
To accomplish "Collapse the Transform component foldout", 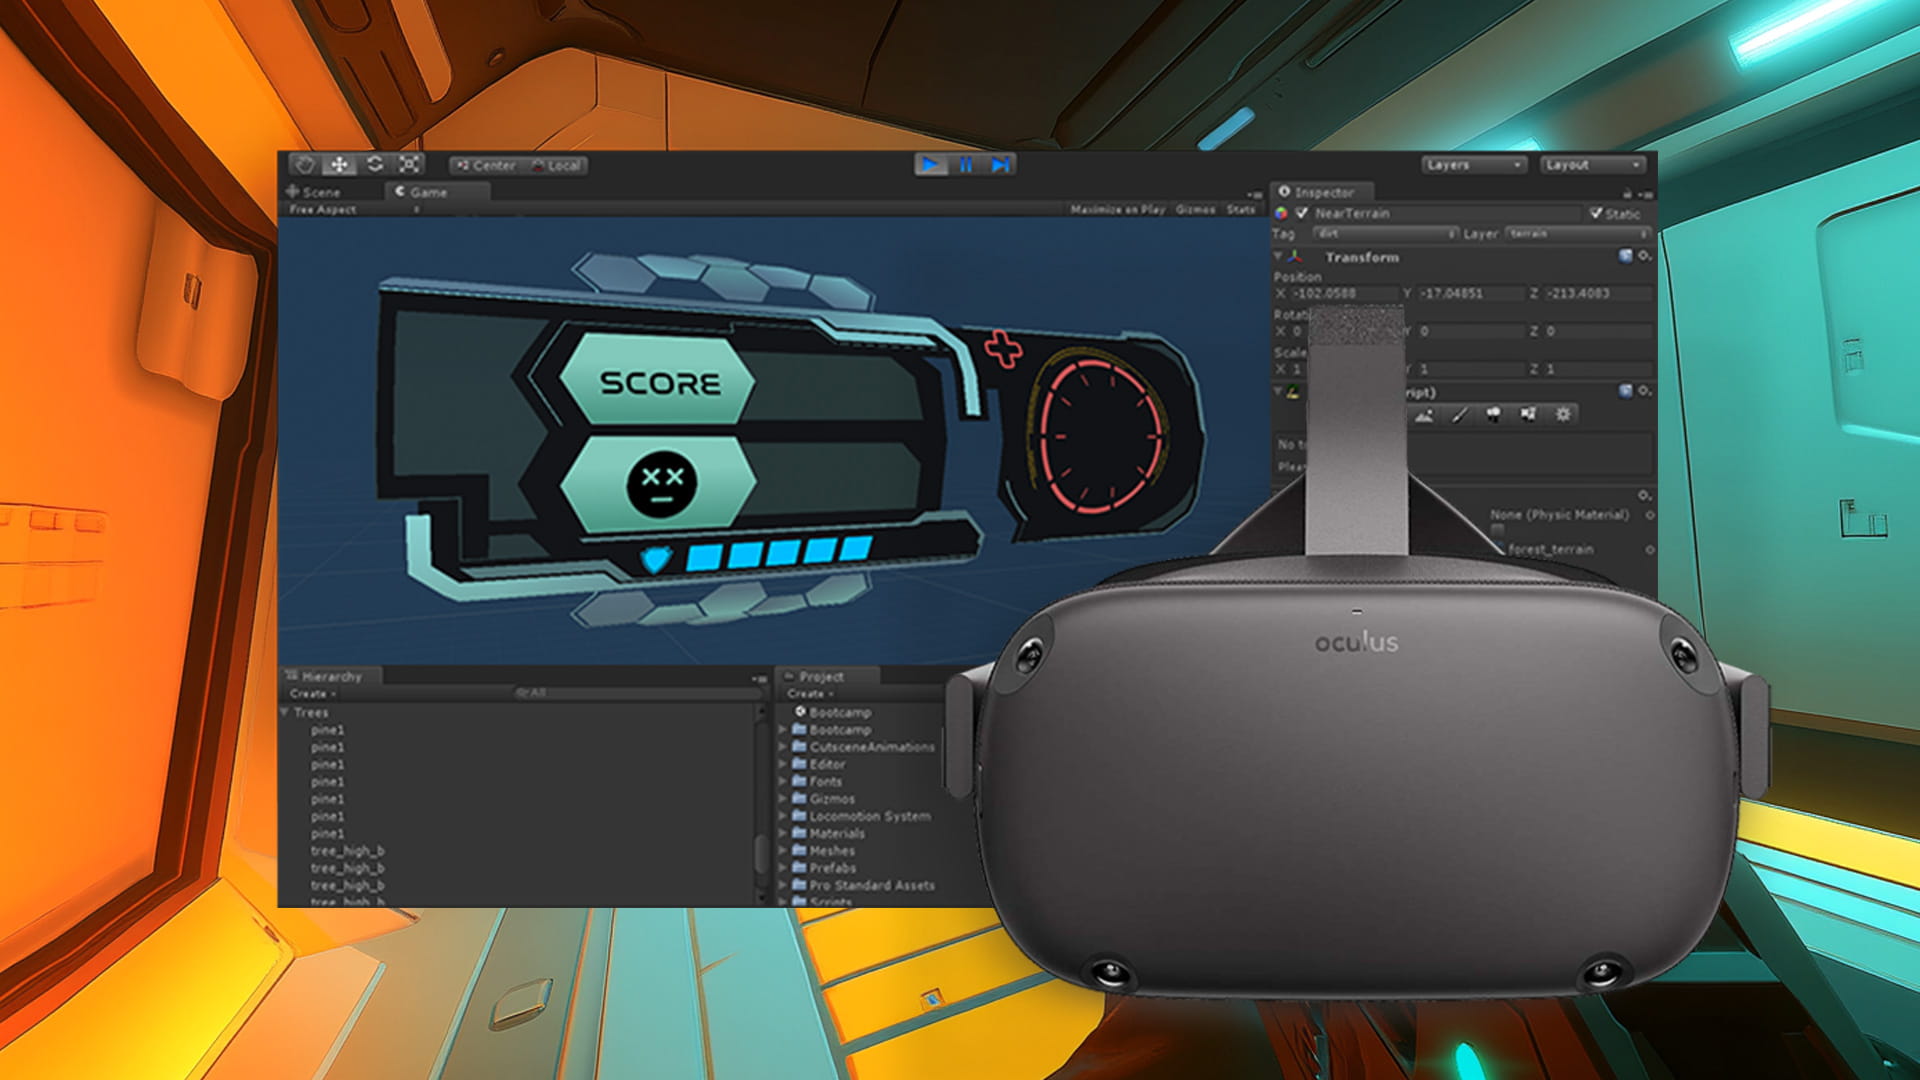I will point(1278,256).
